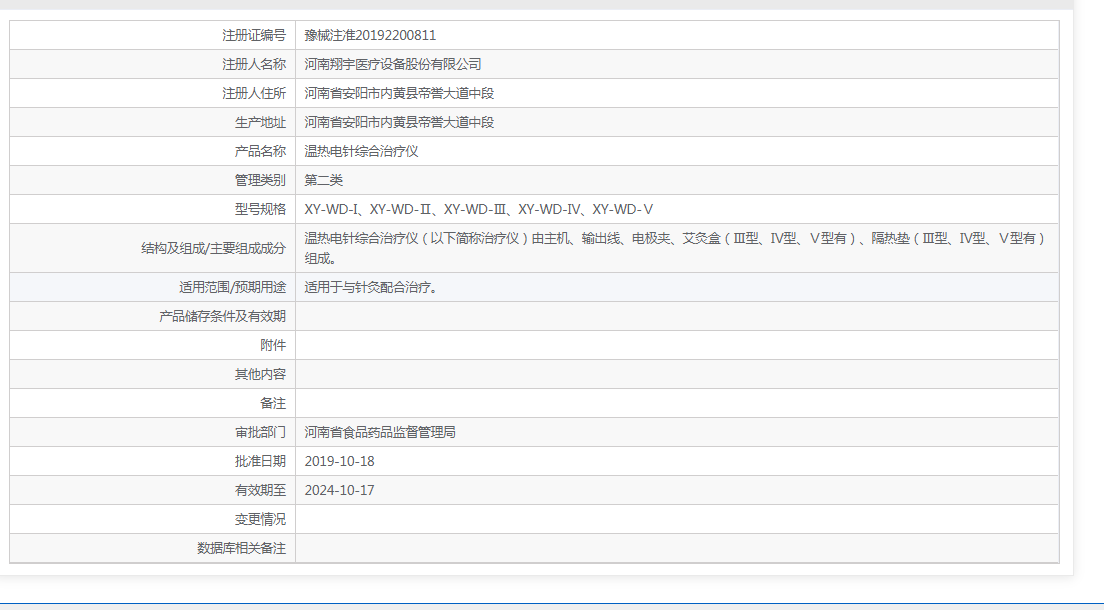The height and width of the screenshot is (610, 1104).
Task: Click the 结构及组成/主要组成成分 label
Action: tap(213, 248)
